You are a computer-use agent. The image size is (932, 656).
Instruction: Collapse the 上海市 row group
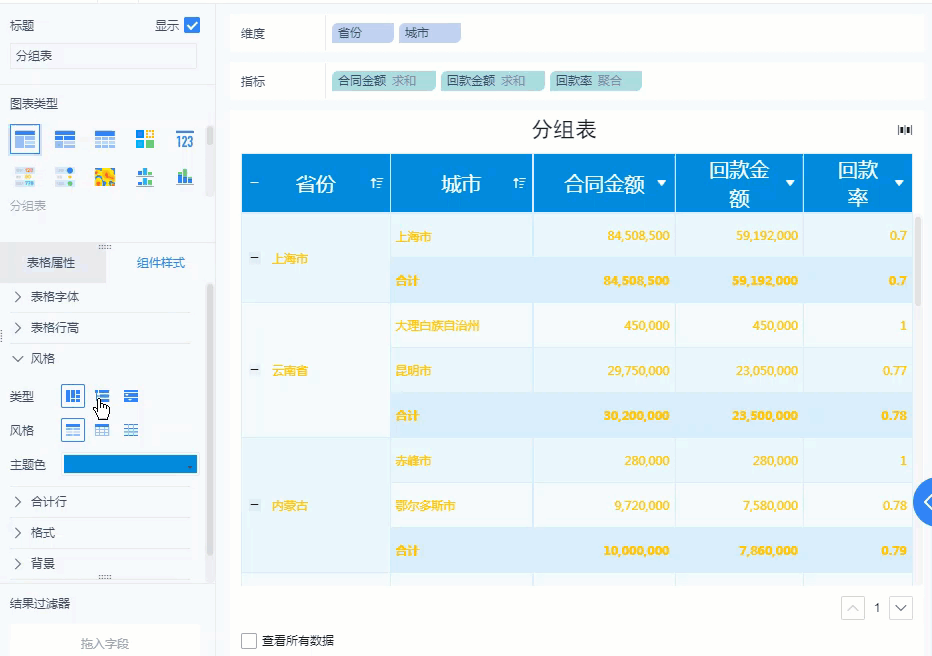pos(254,258)
